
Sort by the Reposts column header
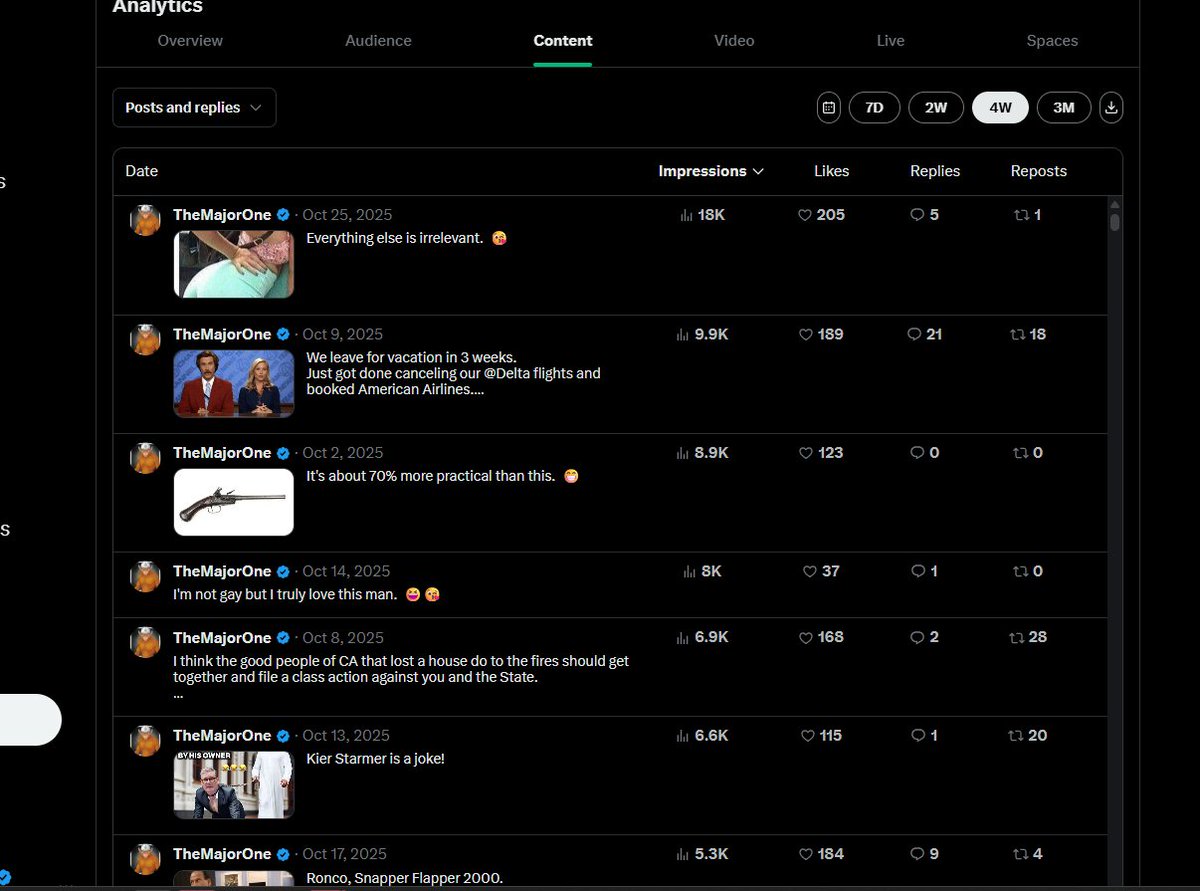tap(1039, 171)
